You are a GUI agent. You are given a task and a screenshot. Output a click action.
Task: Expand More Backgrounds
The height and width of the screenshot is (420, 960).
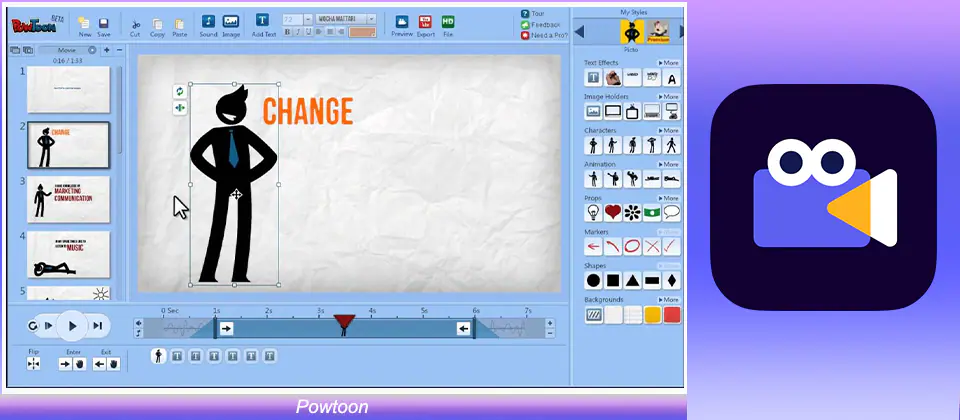tap(669, 299)
